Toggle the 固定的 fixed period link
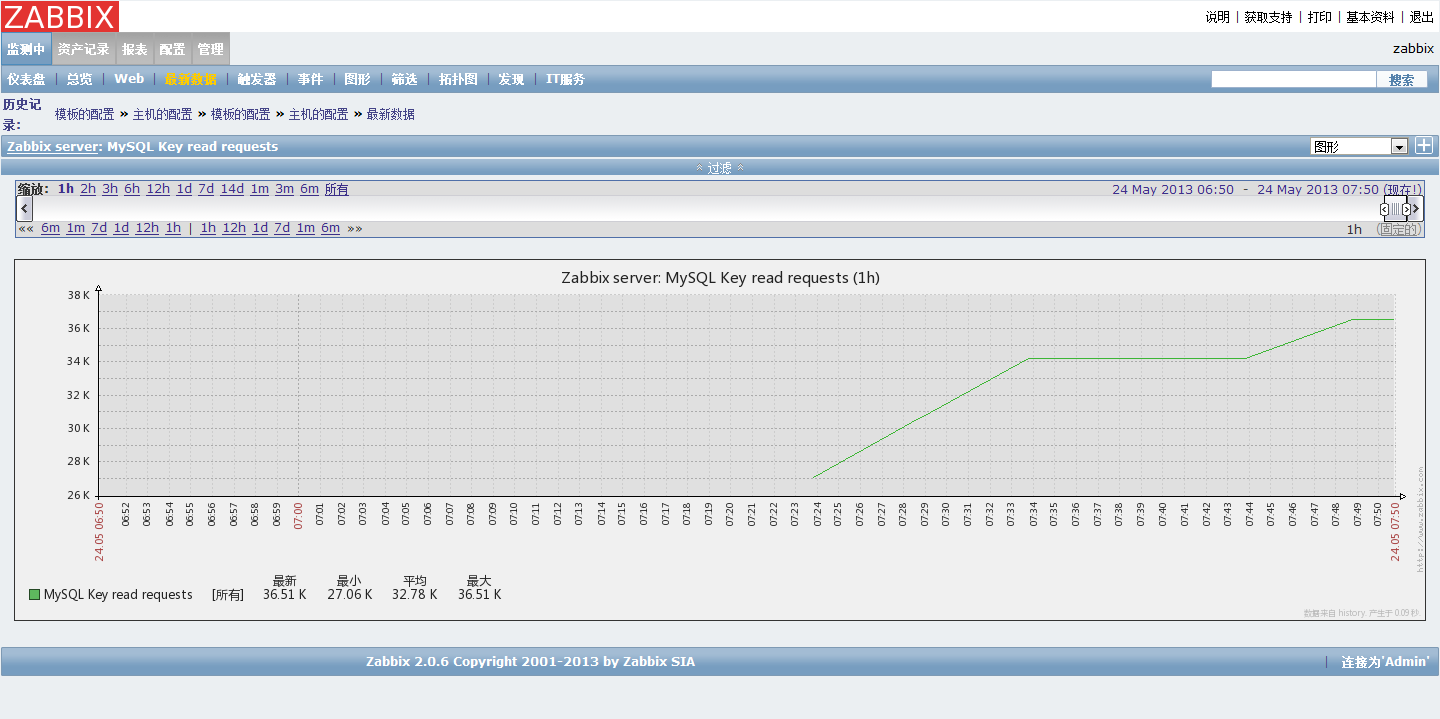The width and height of the screenshot is (1440, 719). 1398,229
